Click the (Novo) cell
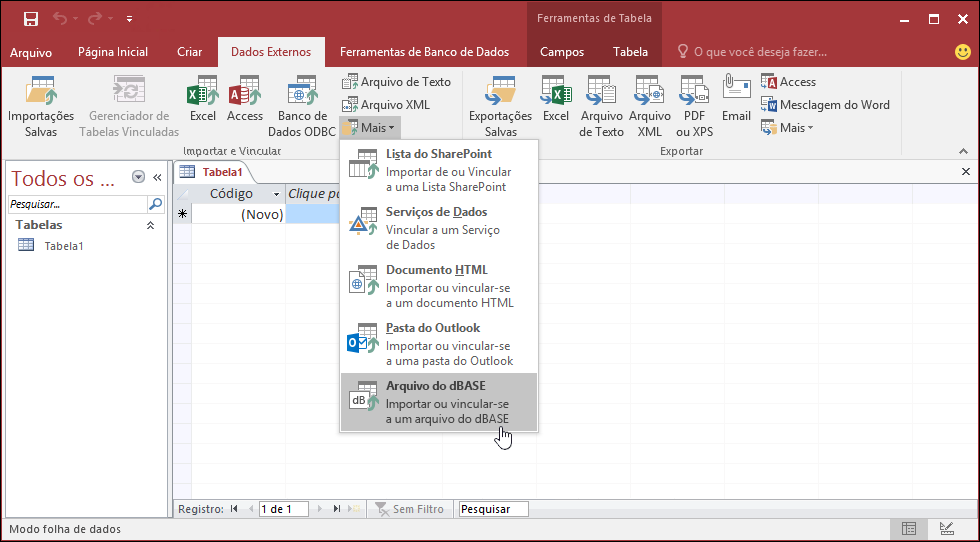This screenshot has height=542, width=980. (238, 215)
